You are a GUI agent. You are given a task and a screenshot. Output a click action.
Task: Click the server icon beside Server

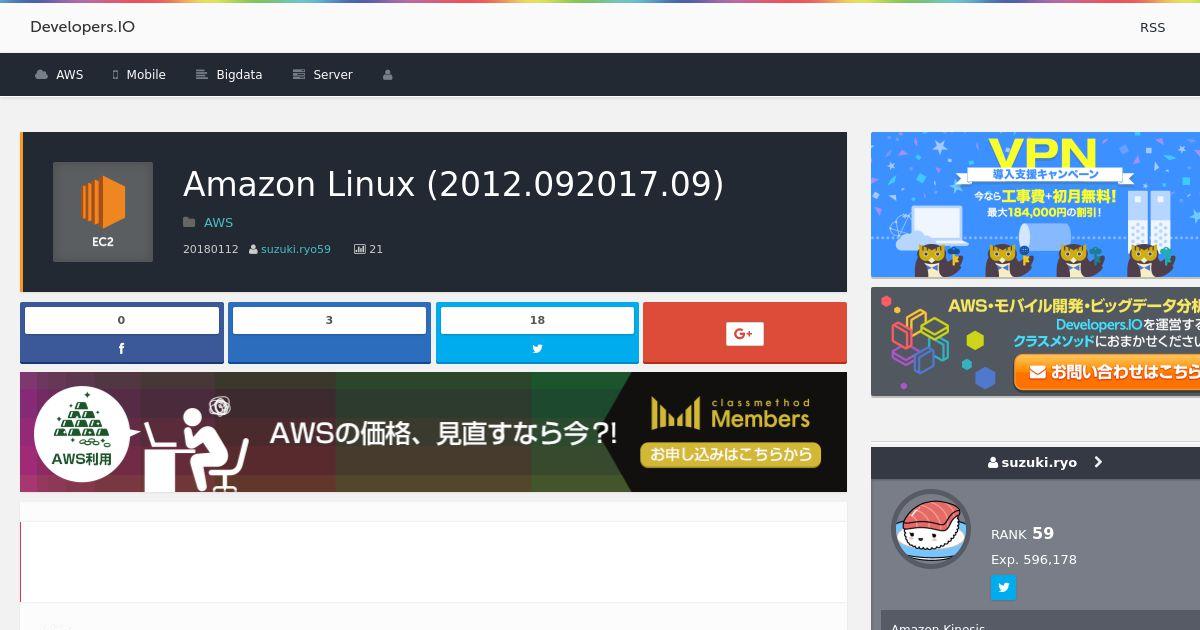(x=298, y=75)
